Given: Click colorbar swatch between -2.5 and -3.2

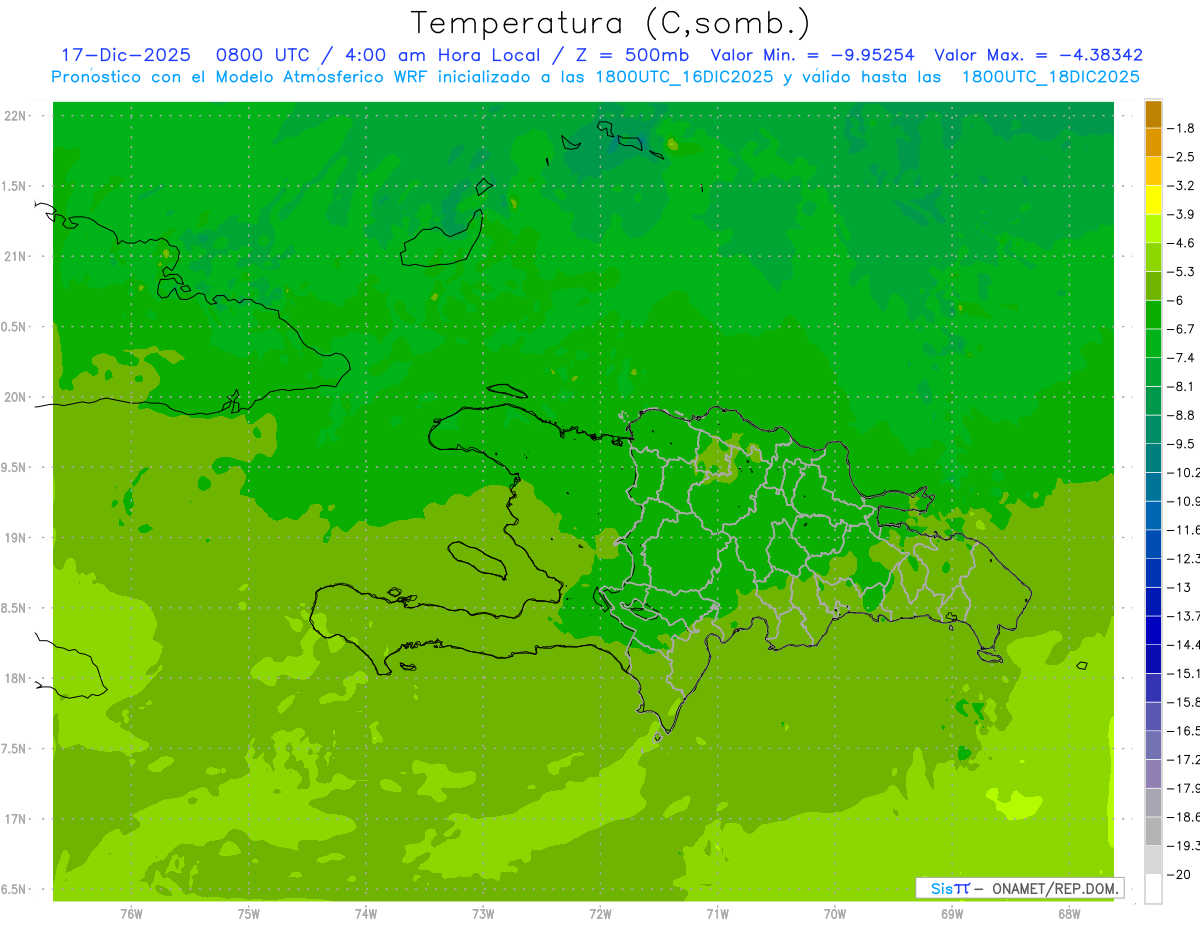Looking at the screenshot, I should 1153,172.
